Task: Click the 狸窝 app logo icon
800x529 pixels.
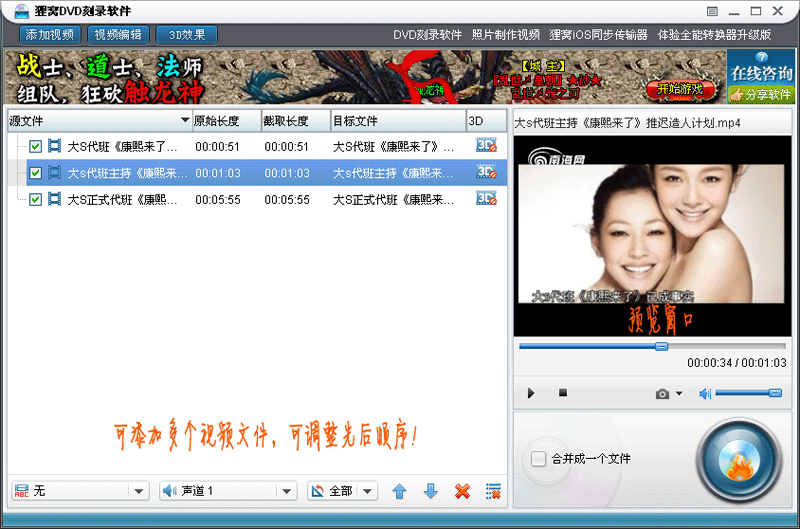Action: 21,11
